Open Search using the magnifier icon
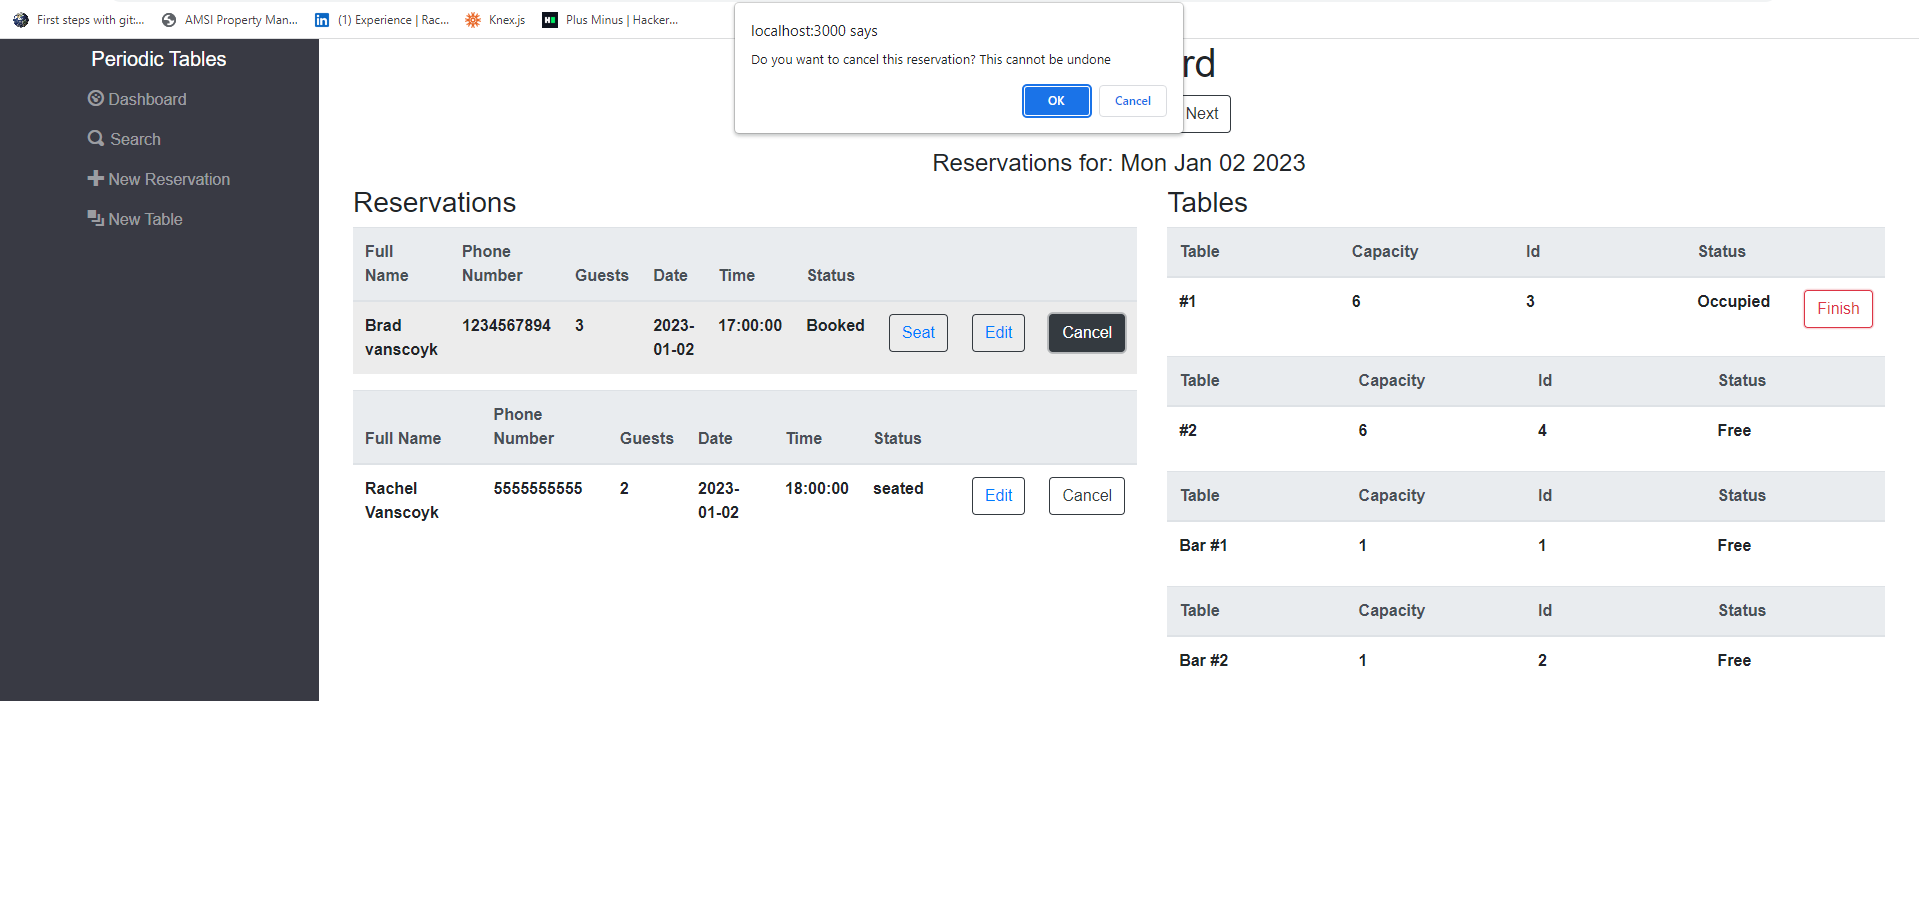This screenshot has height=919, width=1919. coord(95,138)
